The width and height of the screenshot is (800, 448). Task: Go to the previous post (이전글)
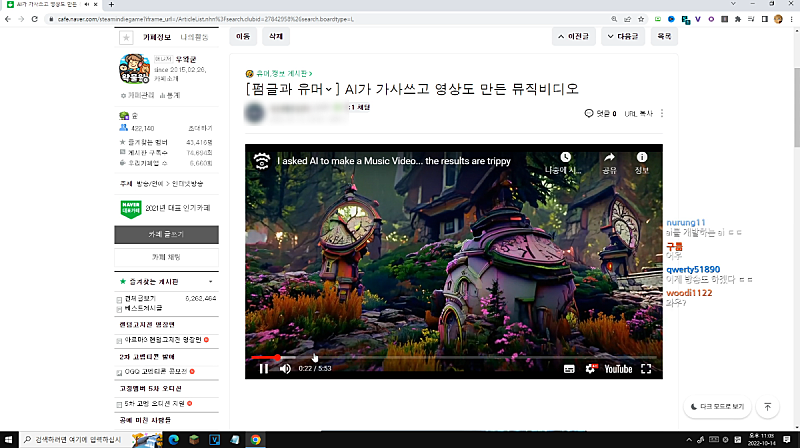[575, 36]
